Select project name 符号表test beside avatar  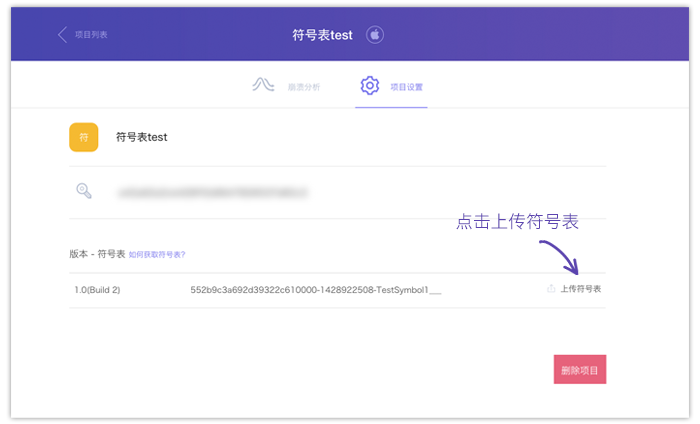coord(142,137)
